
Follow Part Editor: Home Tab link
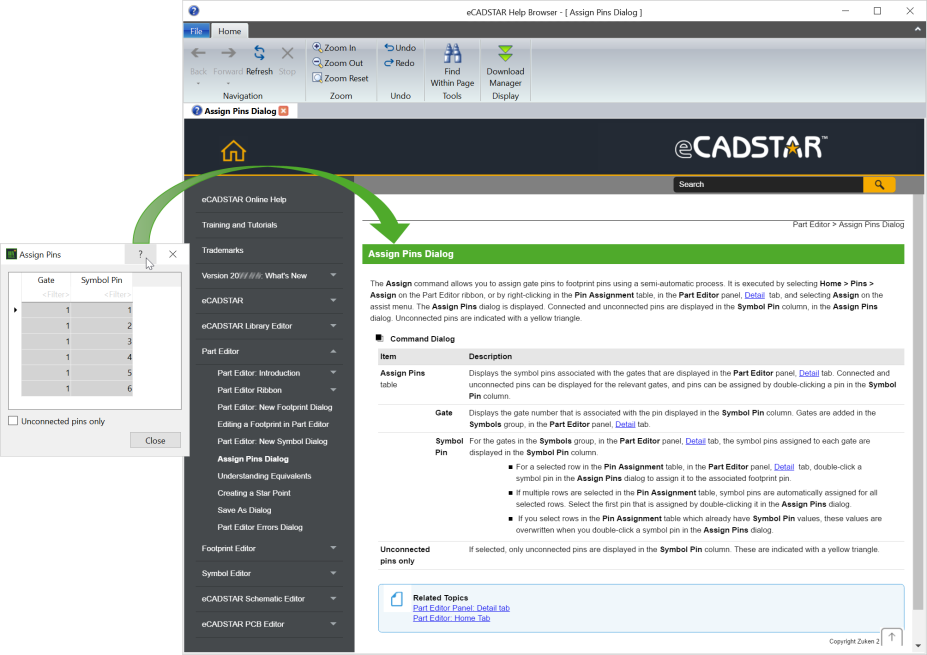pos(452,618)
